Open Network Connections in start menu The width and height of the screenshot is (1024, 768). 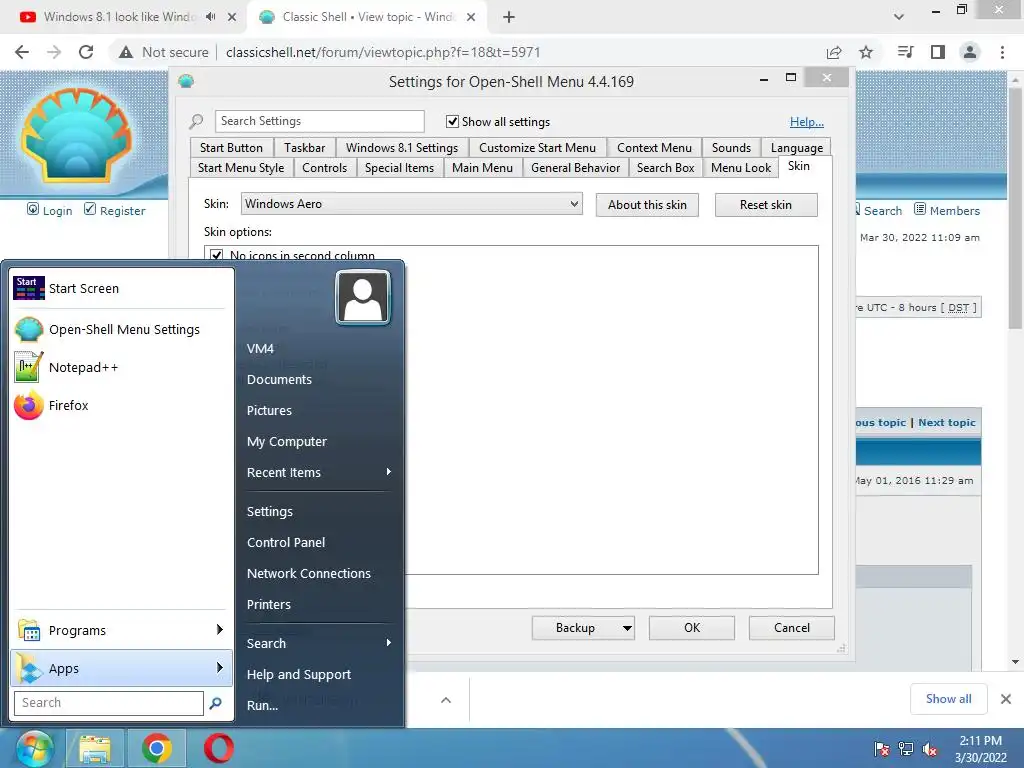309,573
